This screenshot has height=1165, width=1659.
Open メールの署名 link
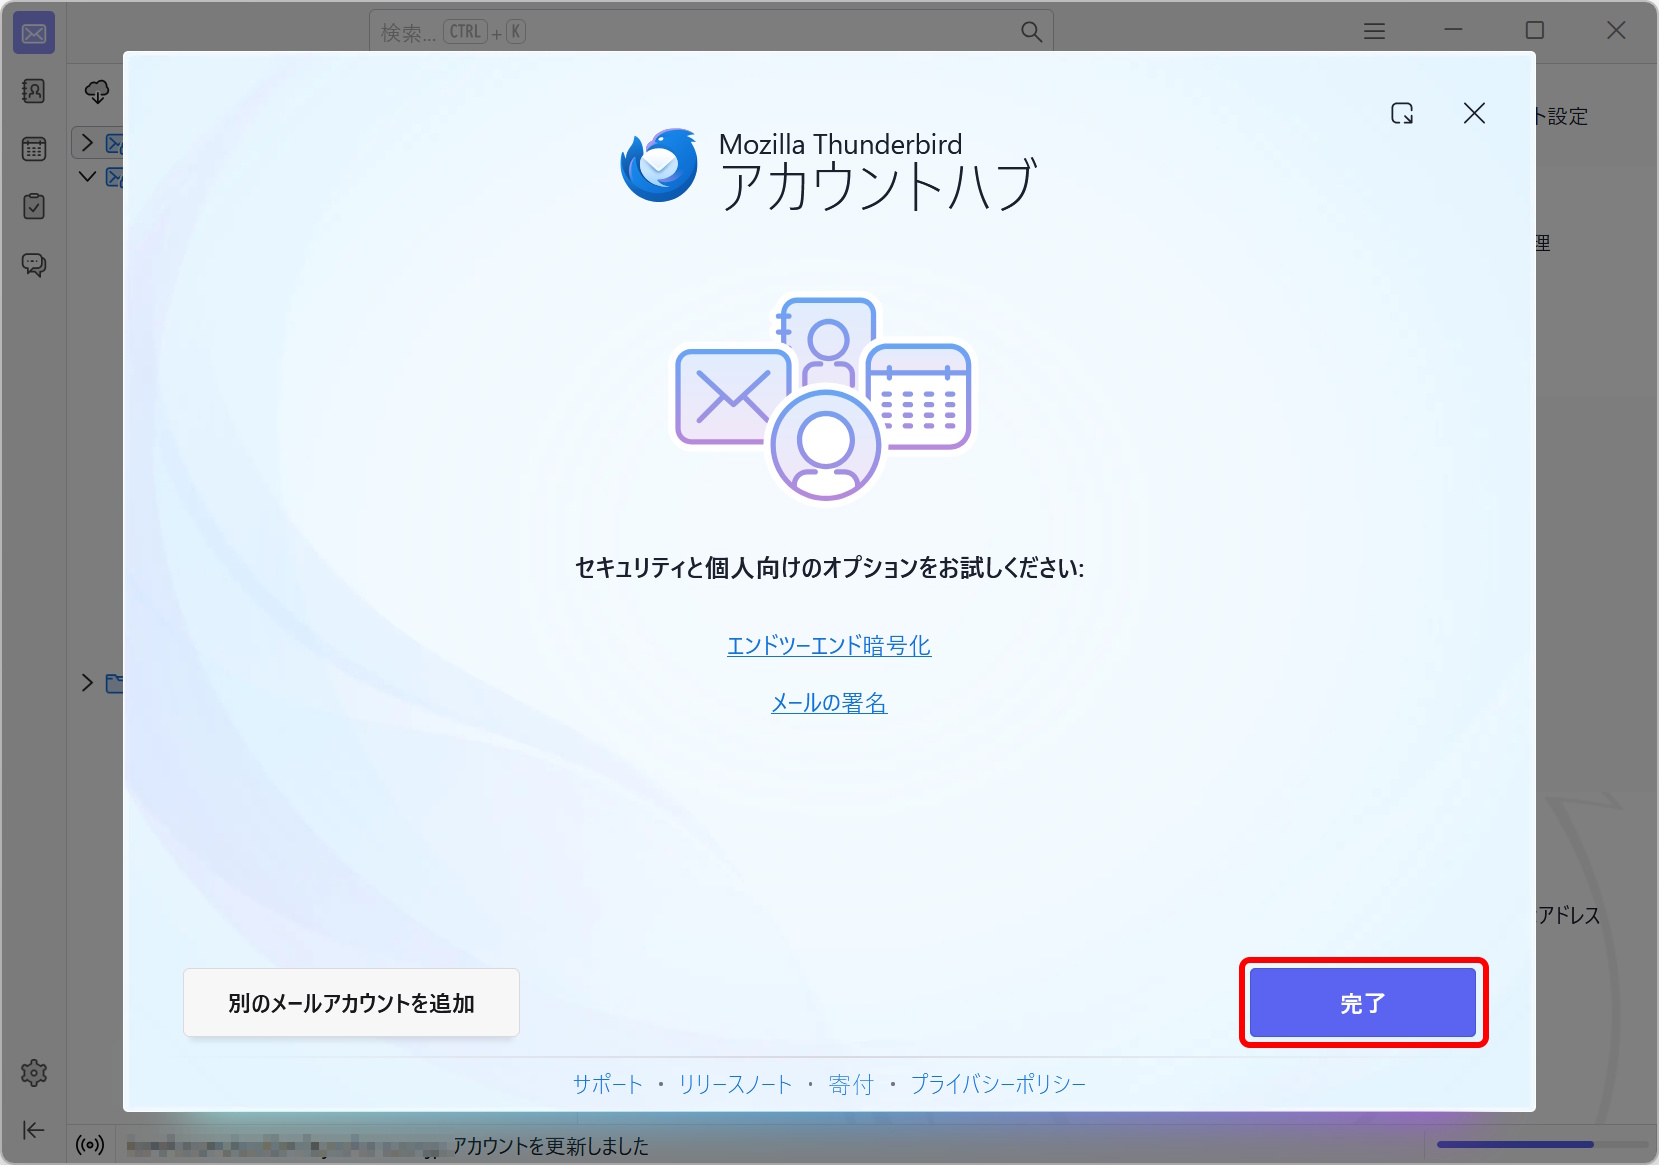pos(829,703)
